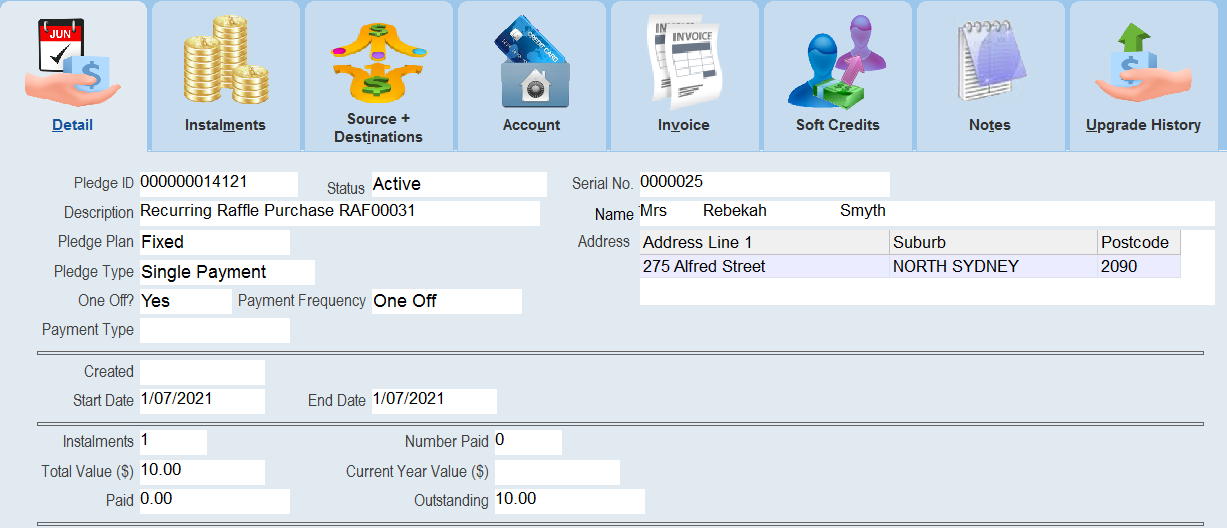Select the 275 Alfred Street address cell
This screenshot has height=528, width=1227.
coord(764,266)
